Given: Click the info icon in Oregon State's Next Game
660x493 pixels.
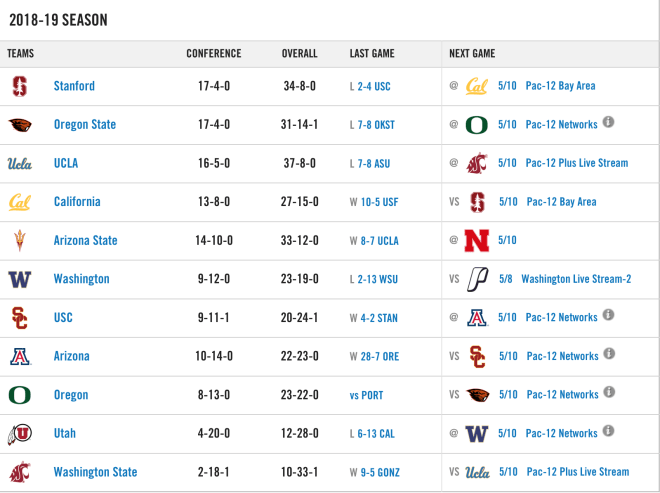Looking at the screenshot, I should pyautogui.click(x=608, y=122).
